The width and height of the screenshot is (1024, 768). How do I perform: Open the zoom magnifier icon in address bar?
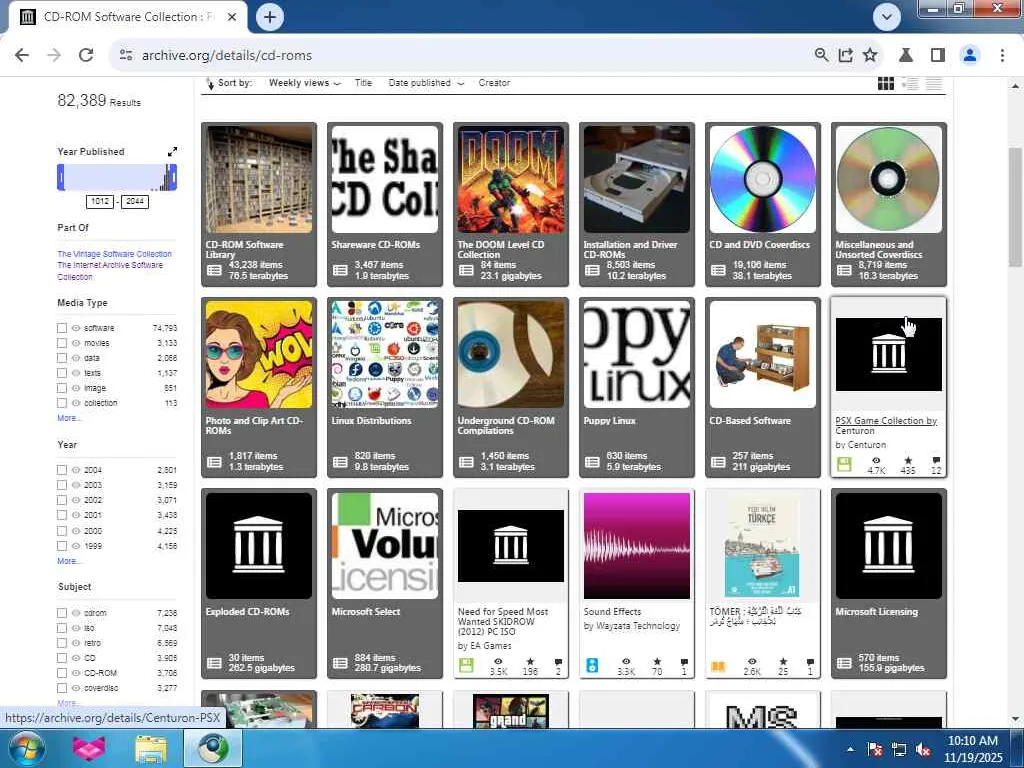click(x=822, y=55)
